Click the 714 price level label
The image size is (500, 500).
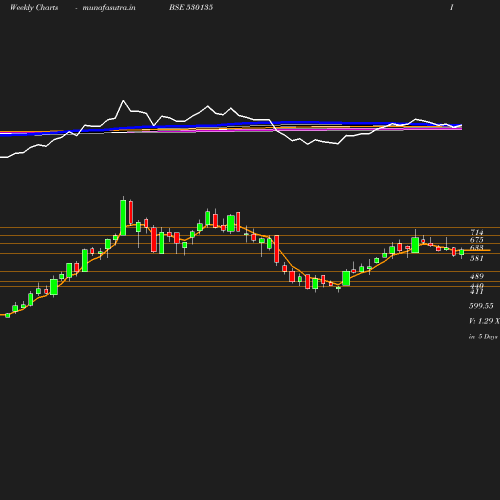point(477,232)
